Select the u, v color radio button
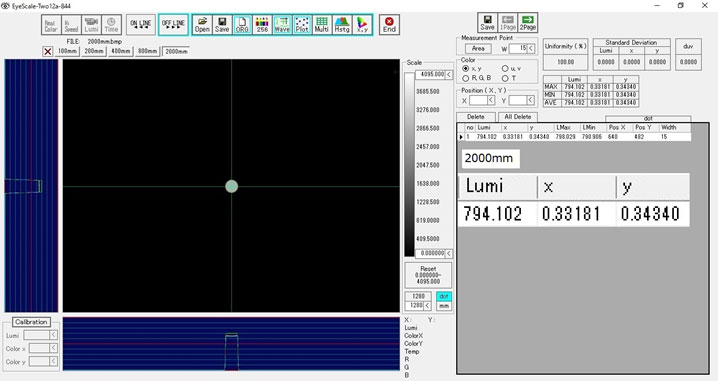Image resolution: width=718 pixels, height=381 pixels. point(505,68)
